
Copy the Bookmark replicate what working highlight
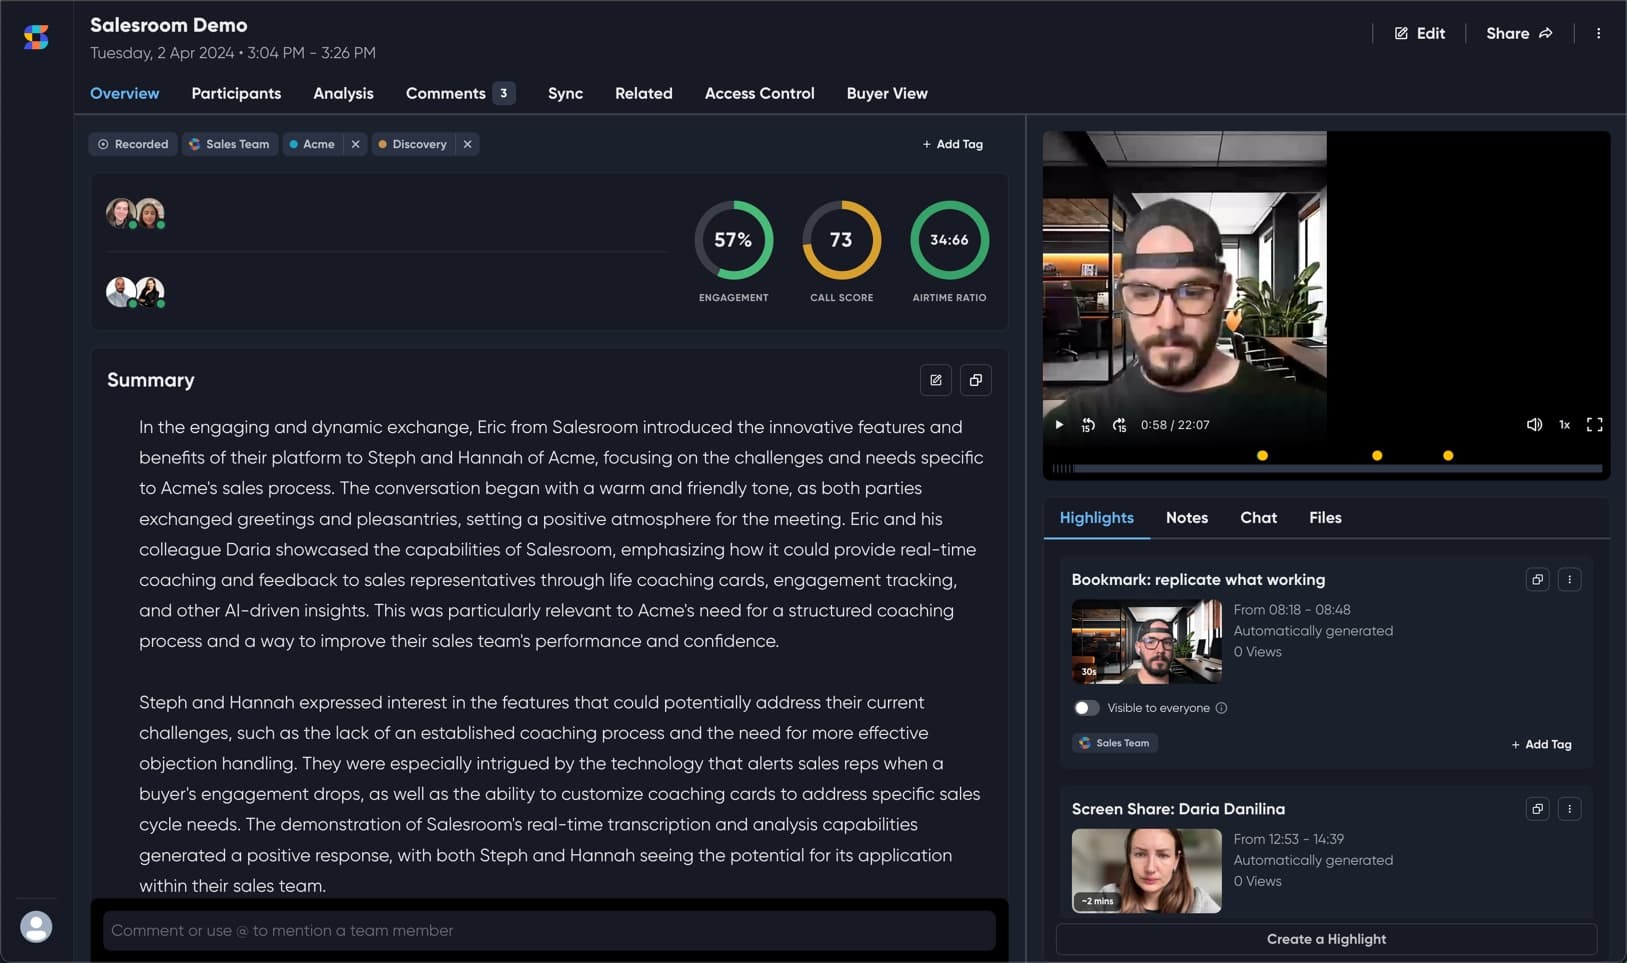(x=1538, y=580)
